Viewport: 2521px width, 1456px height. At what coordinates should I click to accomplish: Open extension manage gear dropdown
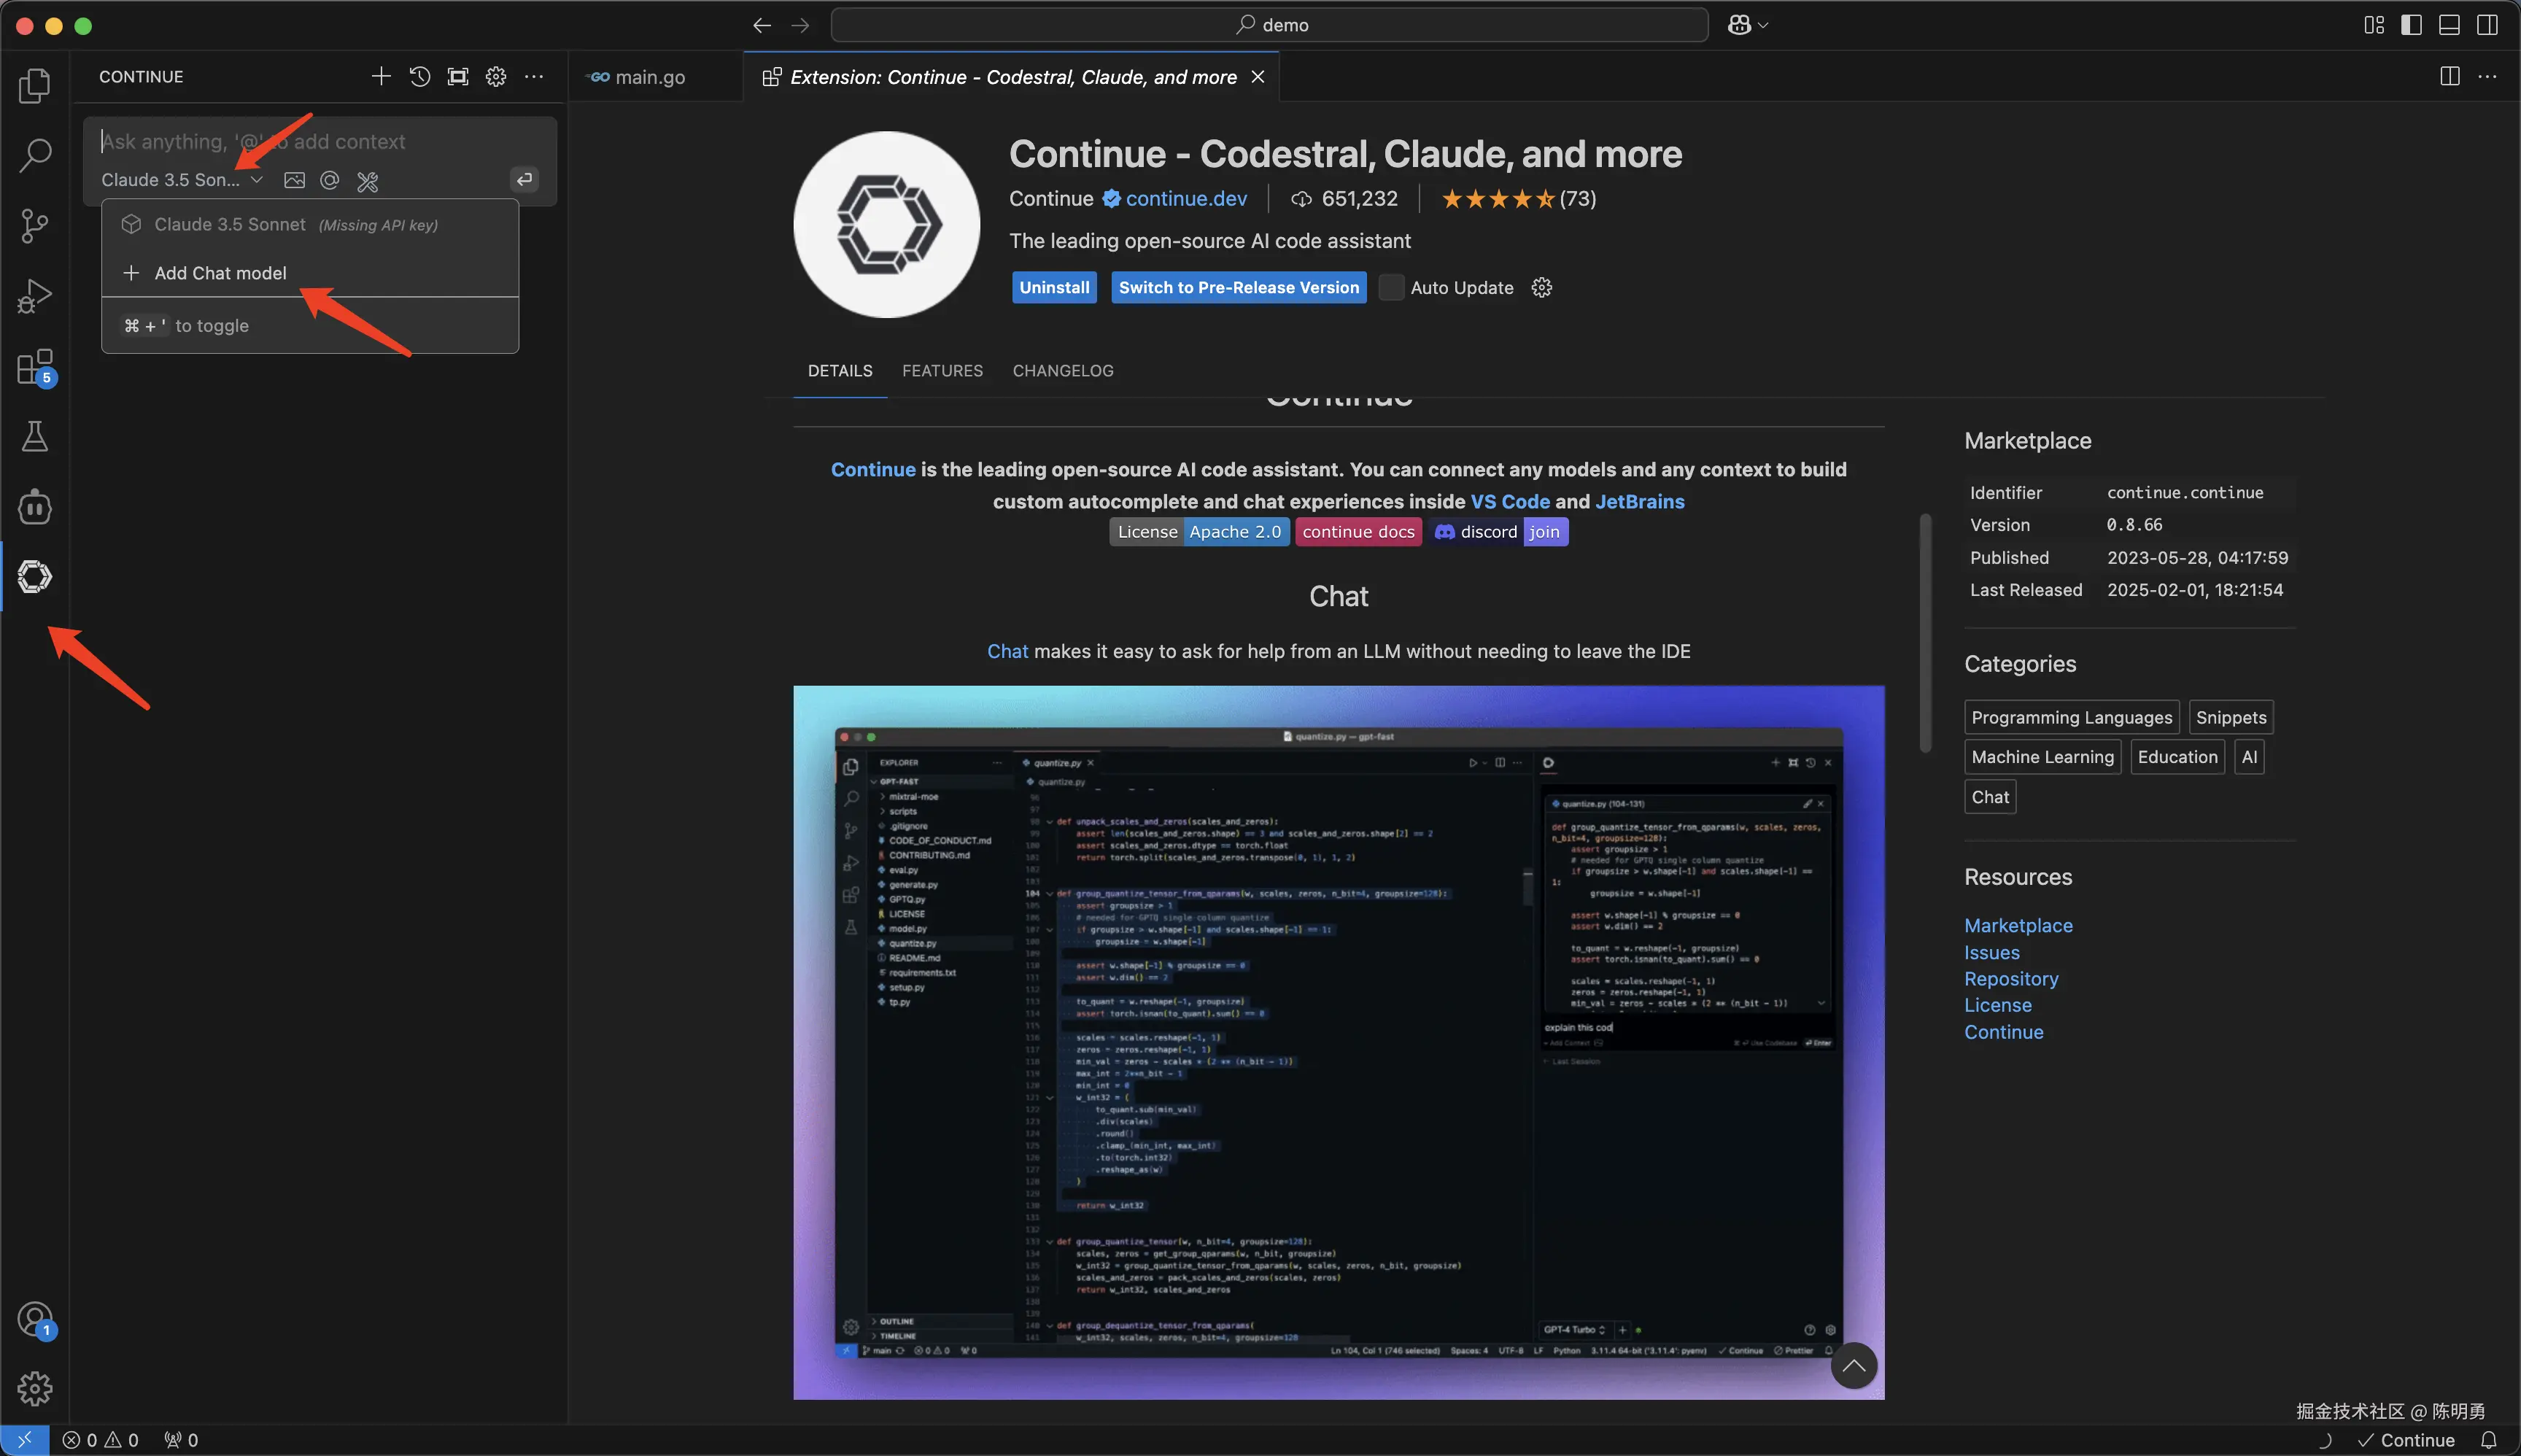click(1542, 288)
